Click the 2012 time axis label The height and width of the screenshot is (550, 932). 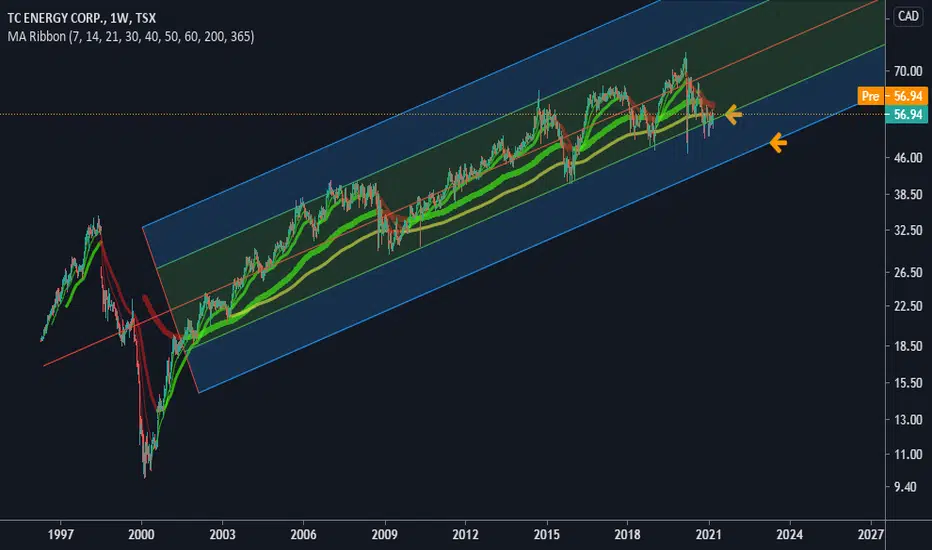[465, 535]
